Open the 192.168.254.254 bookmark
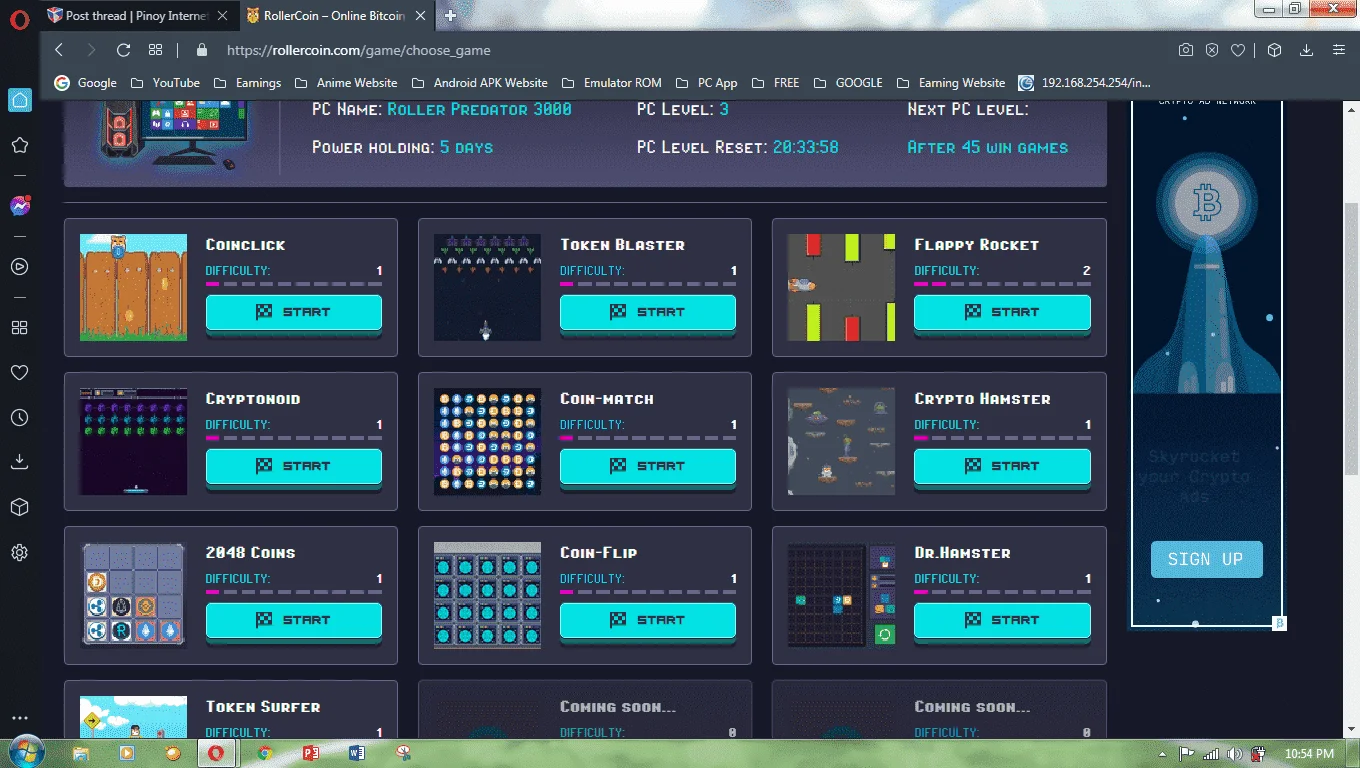 [x=1085, y=83]
